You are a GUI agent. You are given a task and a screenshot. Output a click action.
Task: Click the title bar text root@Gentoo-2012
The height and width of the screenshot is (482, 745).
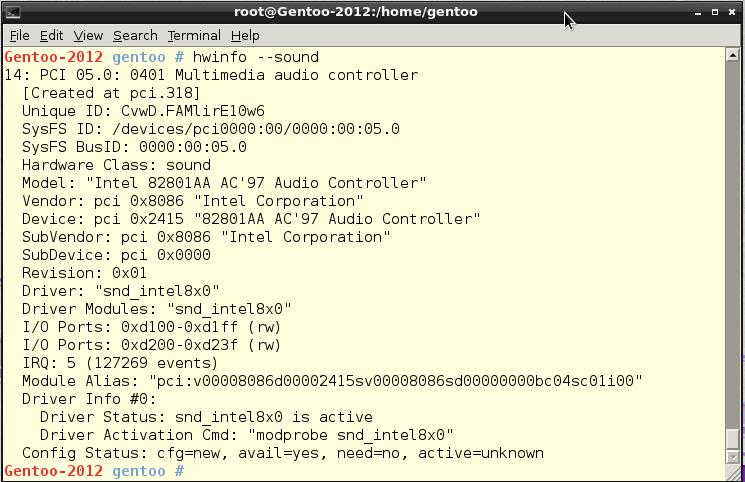point(355,12)
